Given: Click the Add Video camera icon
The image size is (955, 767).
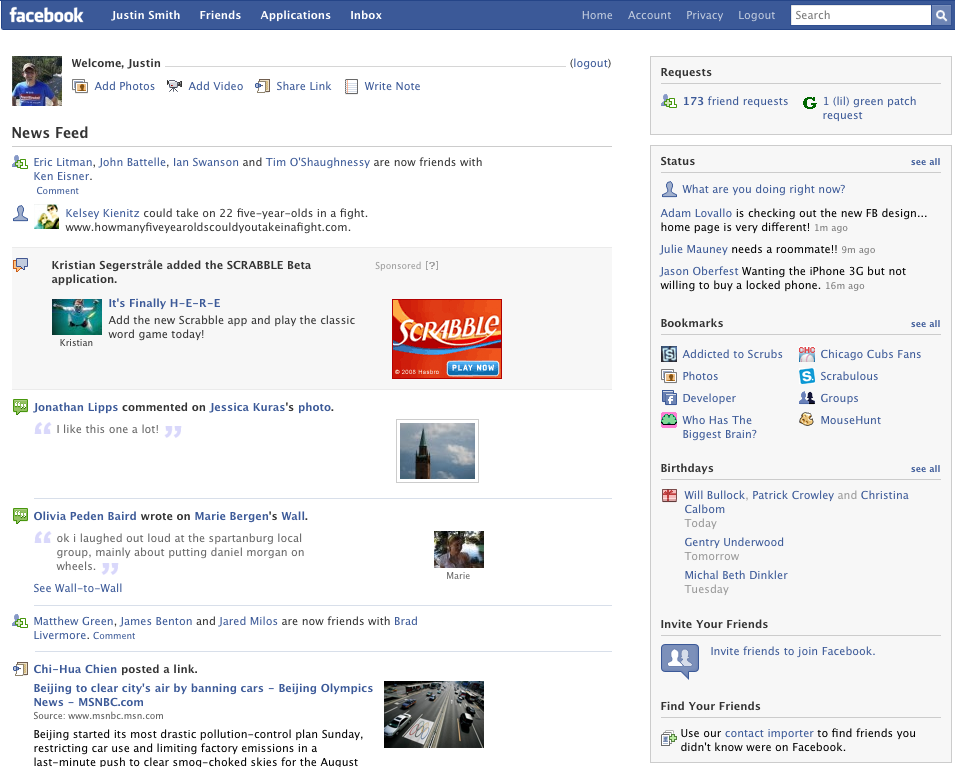Looking at the screenshot, I should coord(174,86).
